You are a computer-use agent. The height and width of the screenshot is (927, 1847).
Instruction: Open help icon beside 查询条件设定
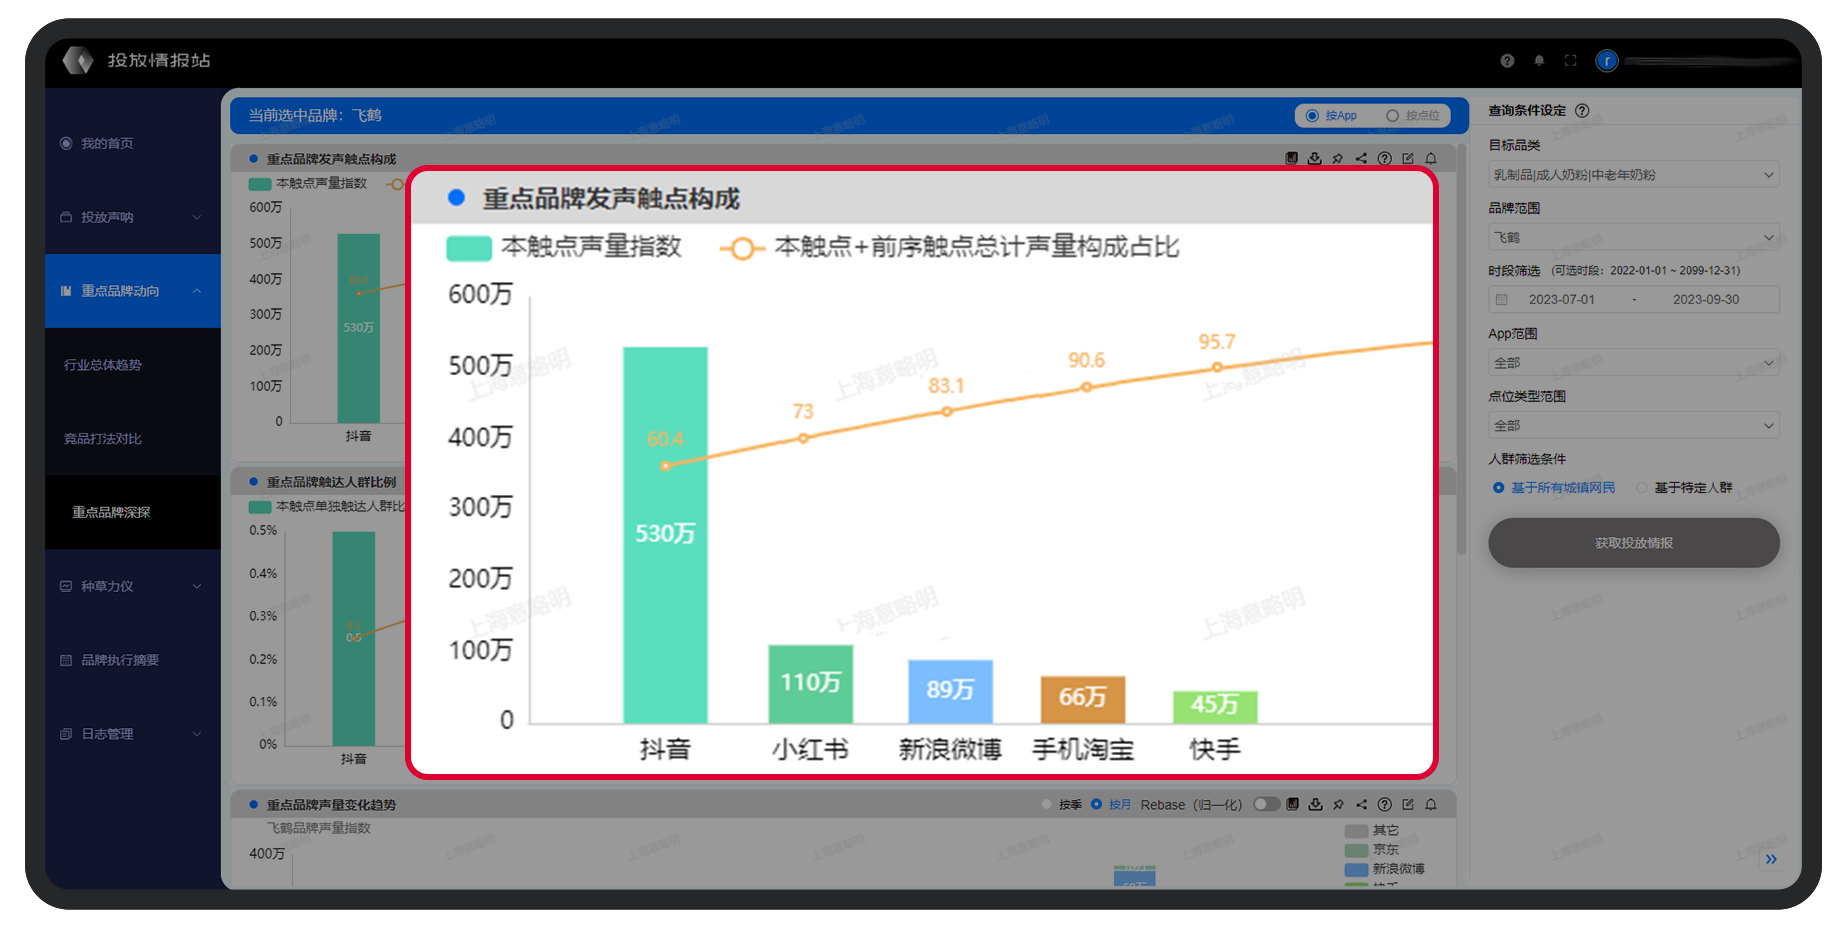coord(1582,111)
